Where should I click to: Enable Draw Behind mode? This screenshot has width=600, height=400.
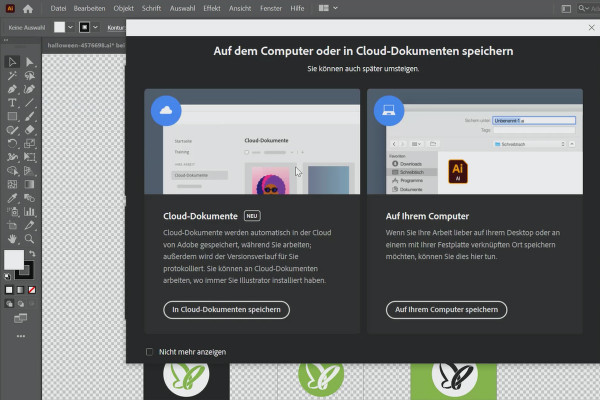pyautogui.click(x=21, y=304)
